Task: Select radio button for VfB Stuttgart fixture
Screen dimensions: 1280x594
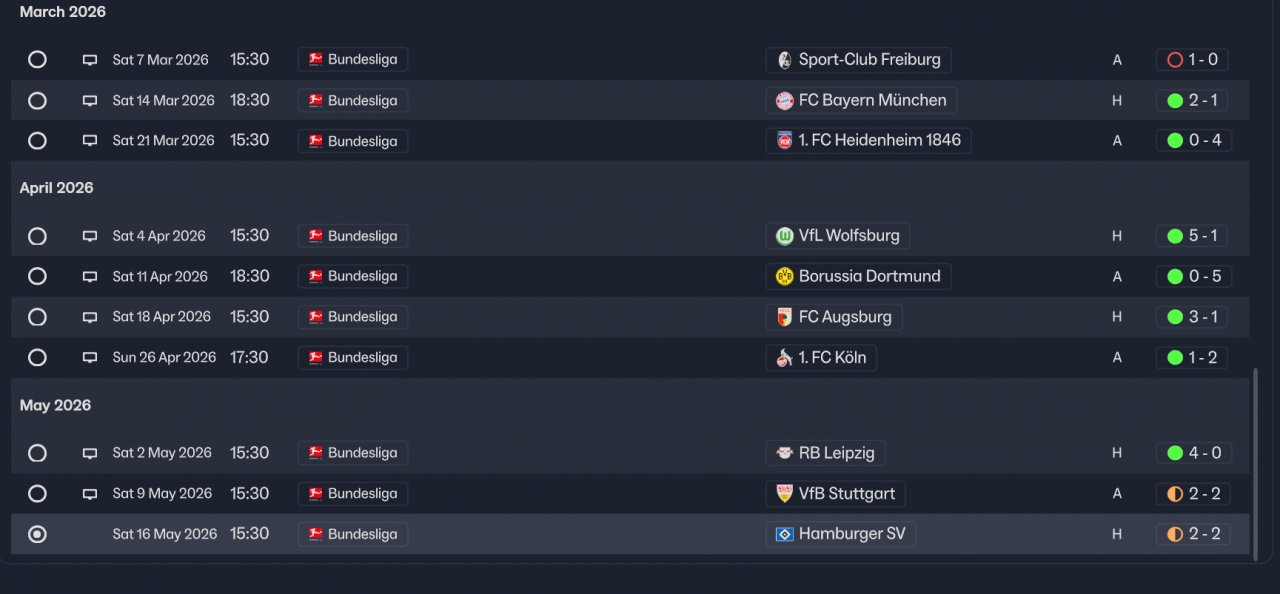Action: (37, 494)
